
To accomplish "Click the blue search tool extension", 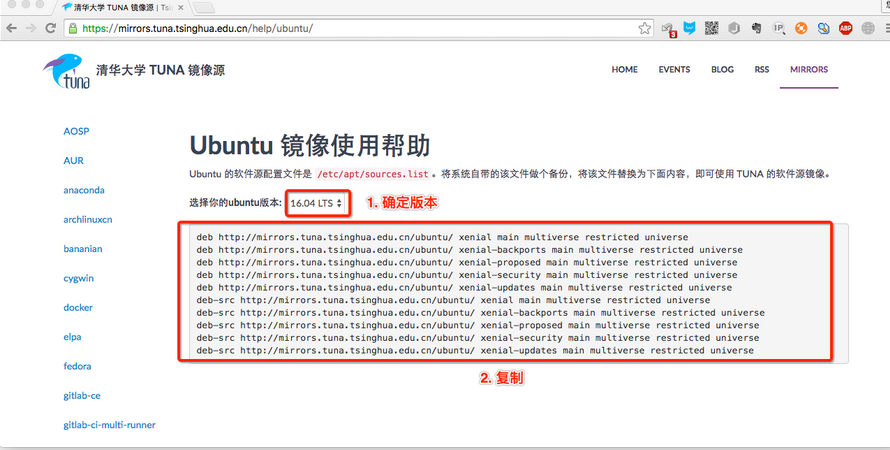I will point(824,28).
